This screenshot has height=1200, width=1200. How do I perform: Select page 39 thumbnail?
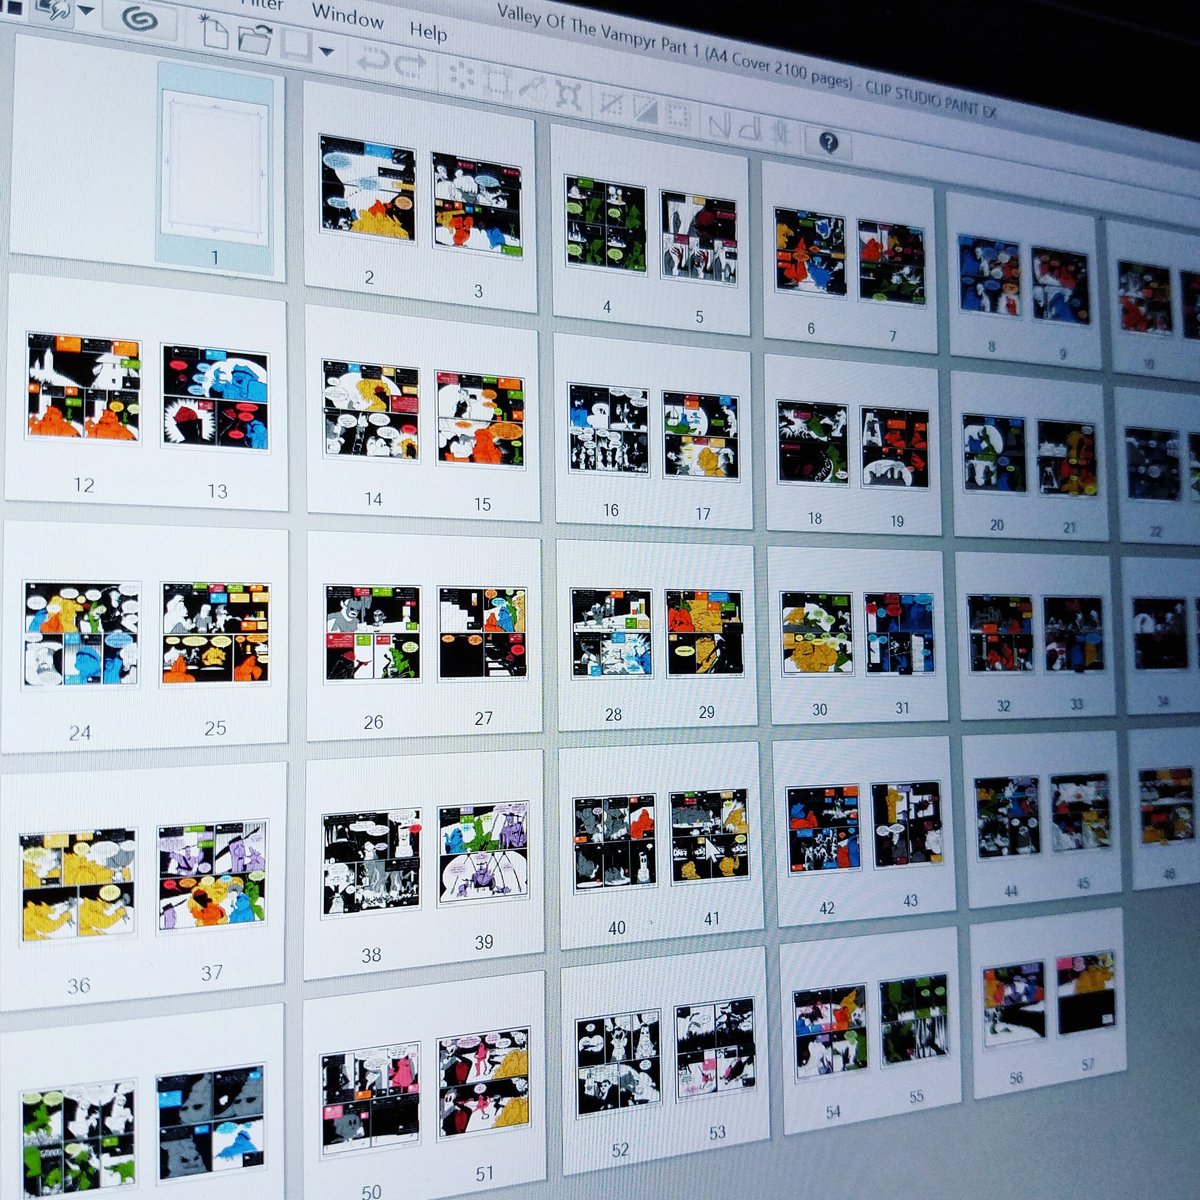point(483,853)
